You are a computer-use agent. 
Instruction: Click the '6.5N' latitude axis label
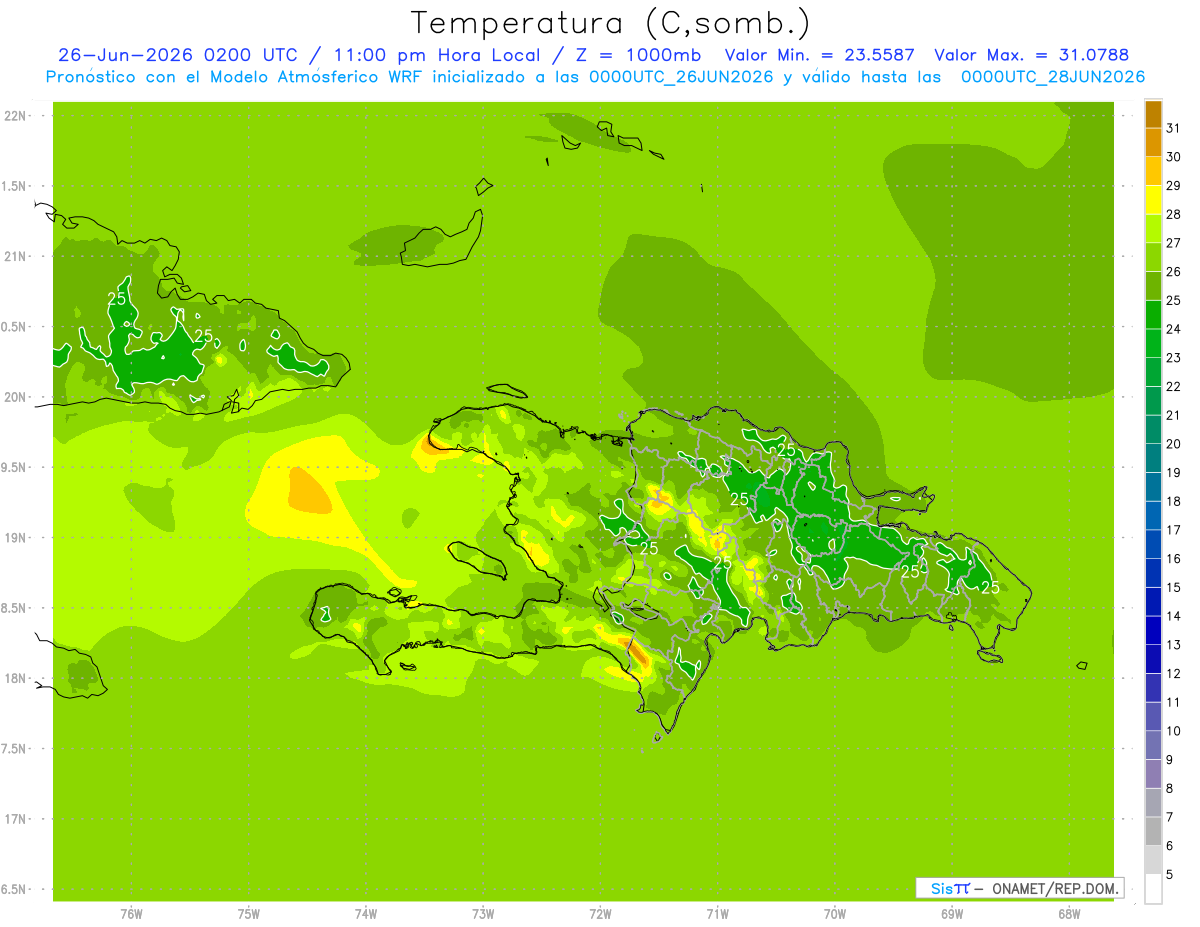(15, 890)
